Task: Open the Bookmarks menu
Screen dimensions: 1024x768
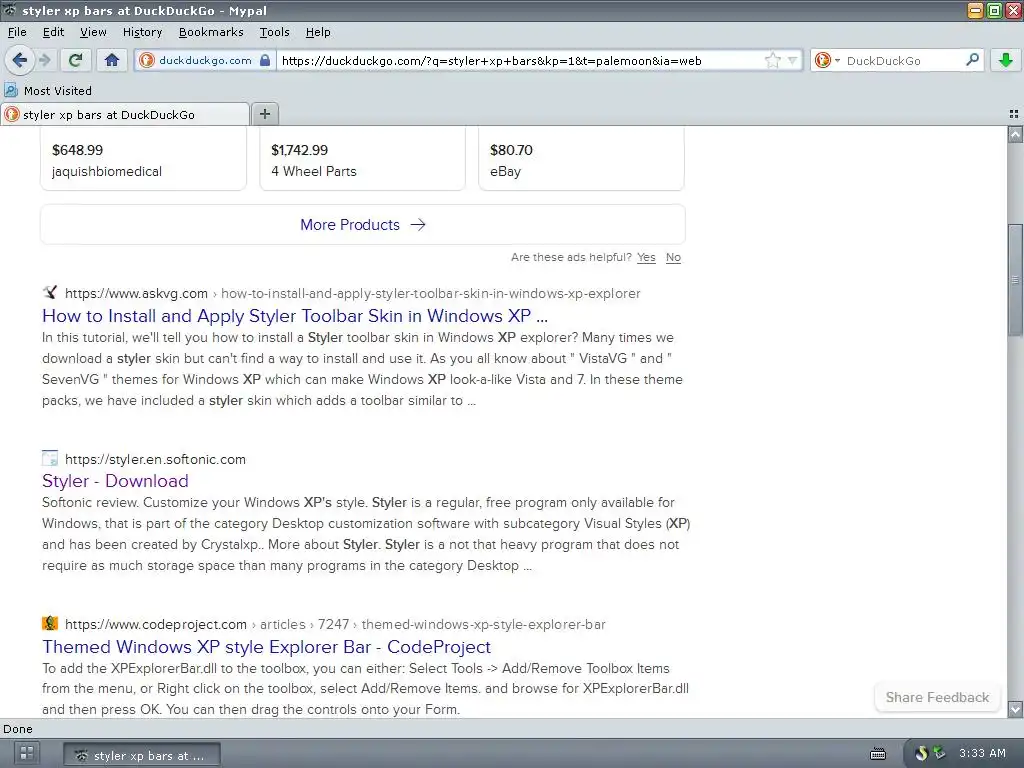Action: 211,32
